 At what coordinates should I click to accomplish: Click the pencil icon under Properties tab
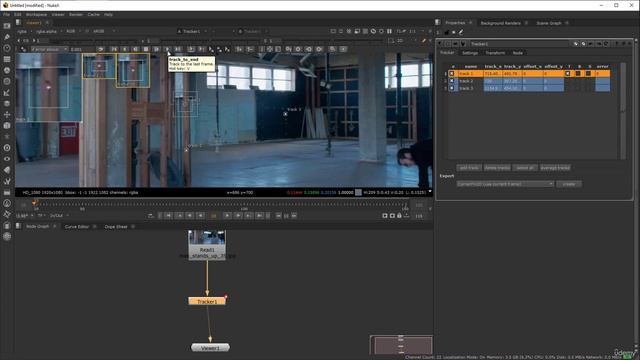pyautogui.click(x=461, y=32)
